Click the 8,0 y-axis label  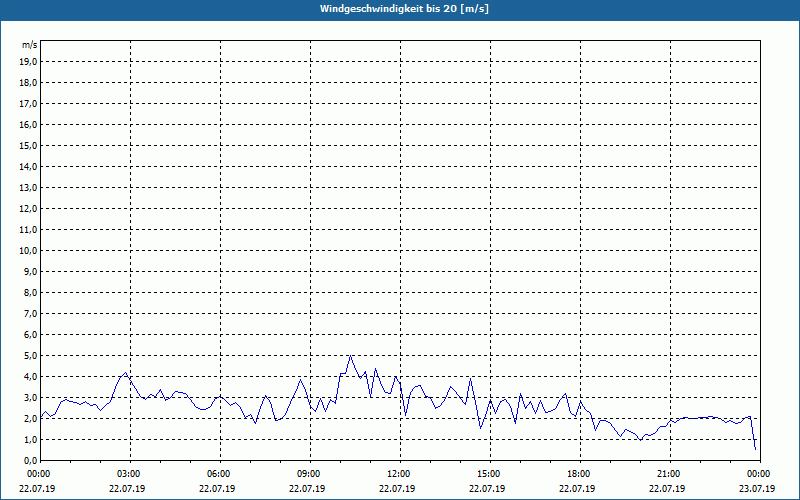pyautogui.click(x=30, y=292)
